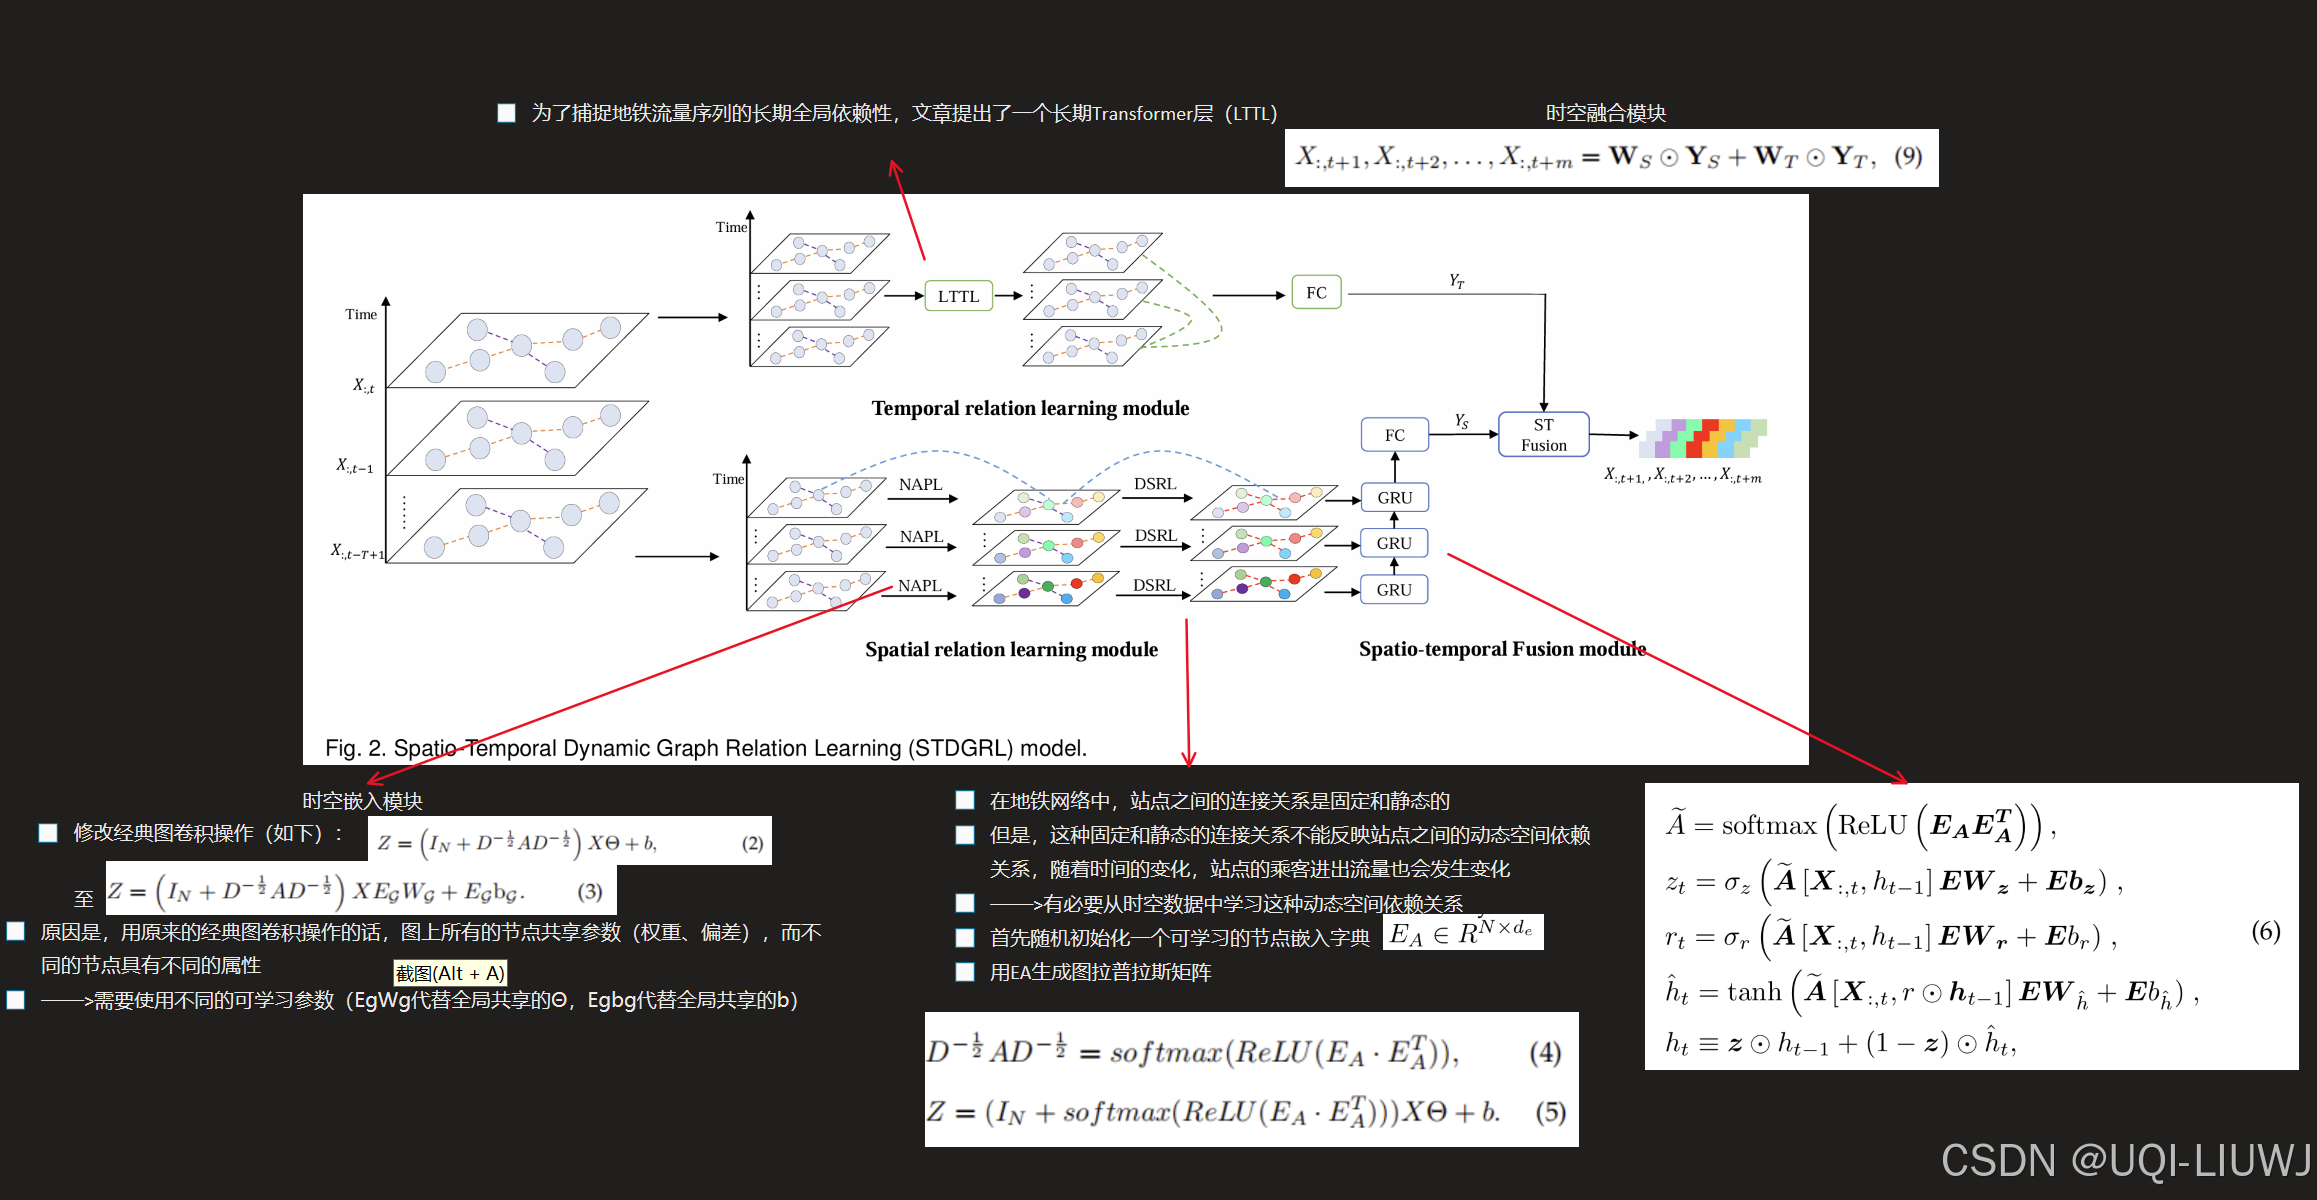Check the box before 用EA生成图拉普拉斯矩阵

(x=965, y=972)
